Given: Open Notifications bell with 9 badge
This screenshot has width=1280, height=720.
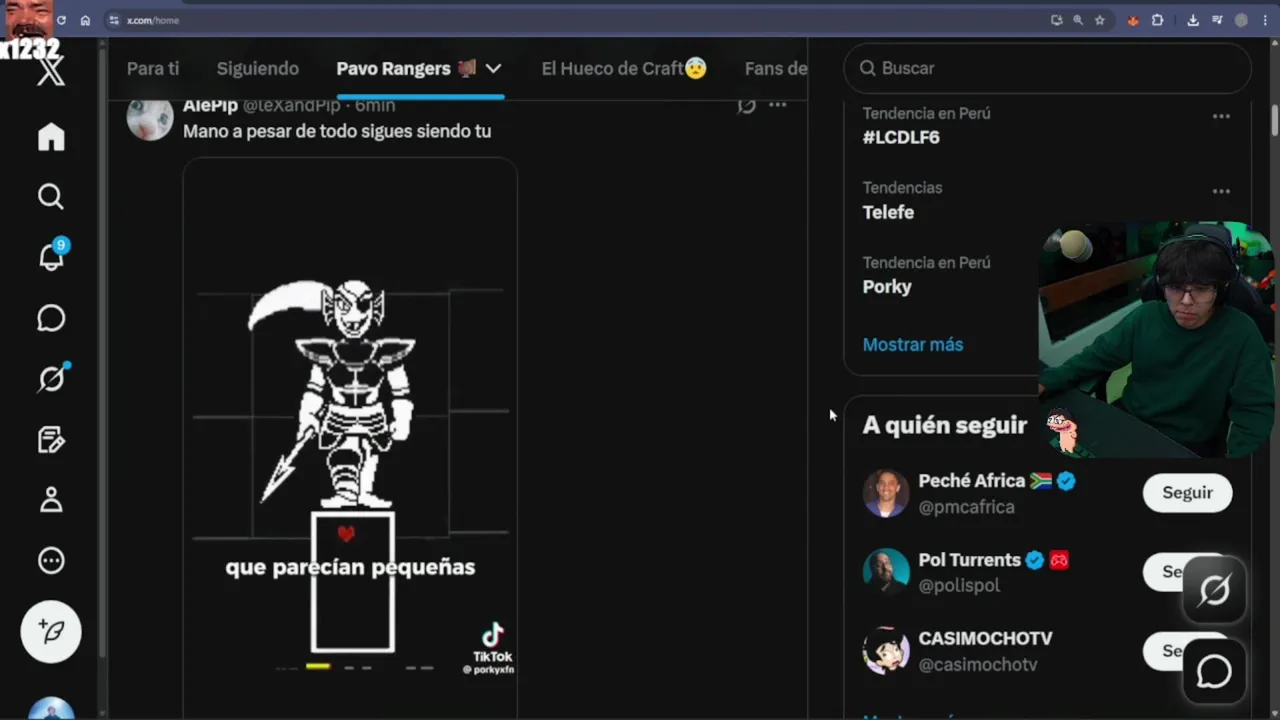Looking at the screenshot, I should [51, 256].
